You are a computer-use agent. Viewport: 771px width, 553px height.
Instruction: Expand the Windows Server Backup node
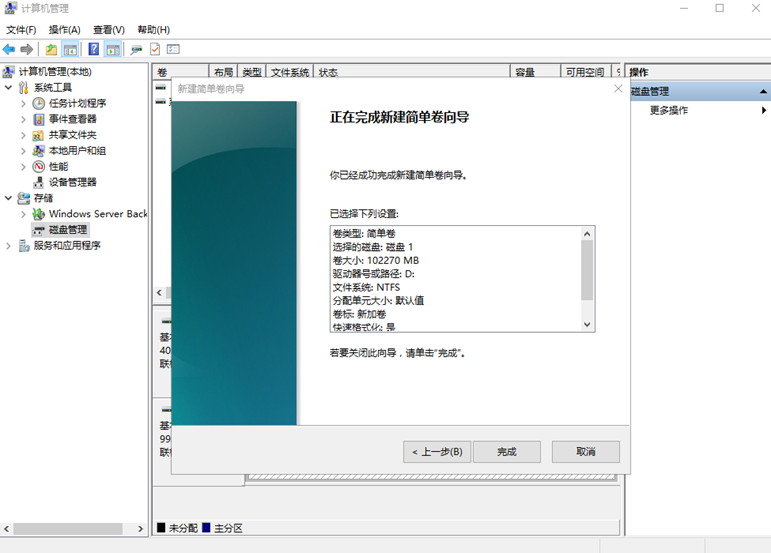[23, 214]
